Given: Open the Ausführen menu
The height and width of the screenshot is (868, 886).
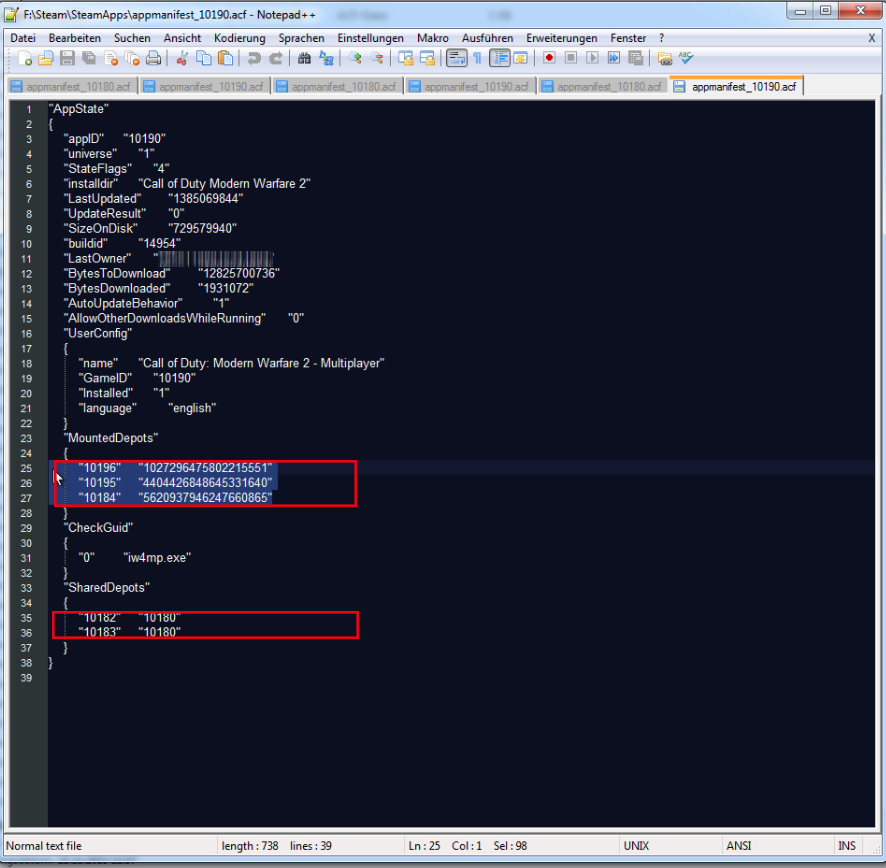Looking at the screenshot, I should [488, 38].
